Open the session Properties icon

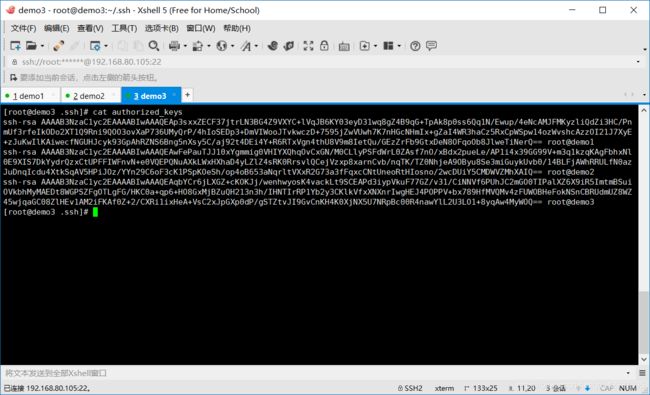(95, 46)
